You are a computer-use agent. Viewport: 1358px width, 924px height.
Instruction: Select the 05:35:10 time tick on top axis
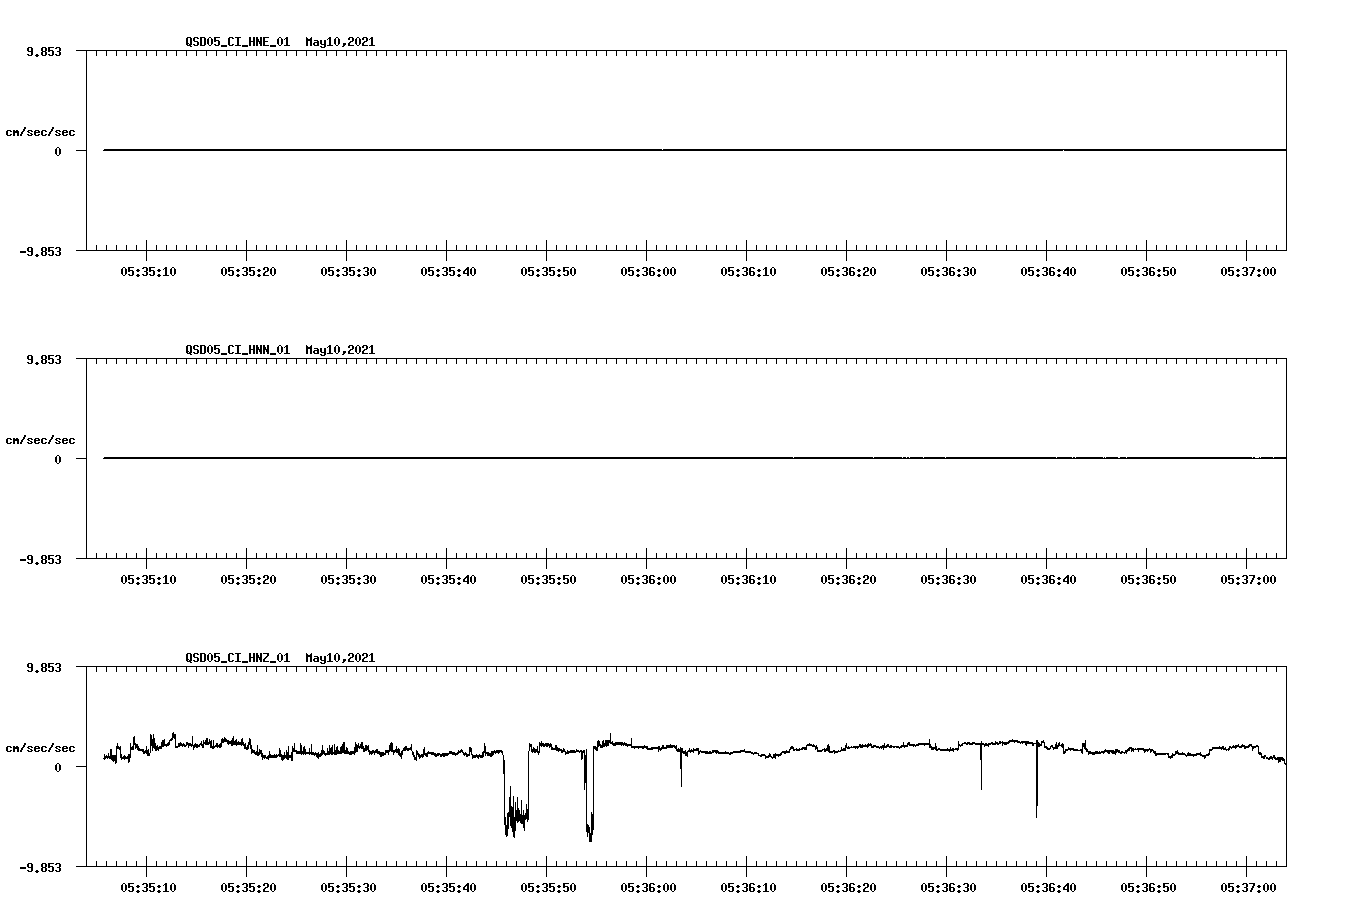(x=148, y=270)
